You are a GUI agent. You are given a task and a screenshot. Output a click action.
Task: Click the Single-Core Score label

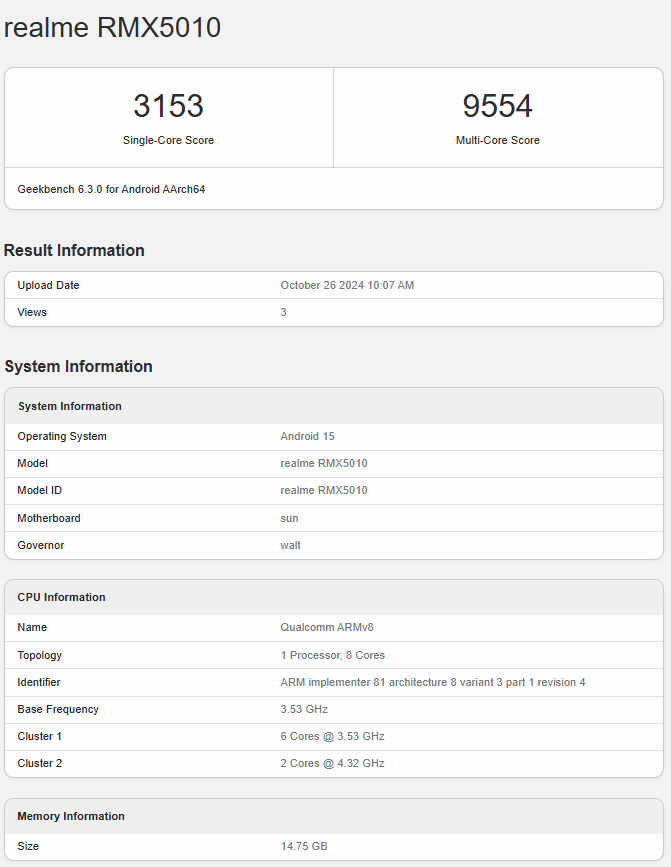pyautogui.click(x=168, y=140)
